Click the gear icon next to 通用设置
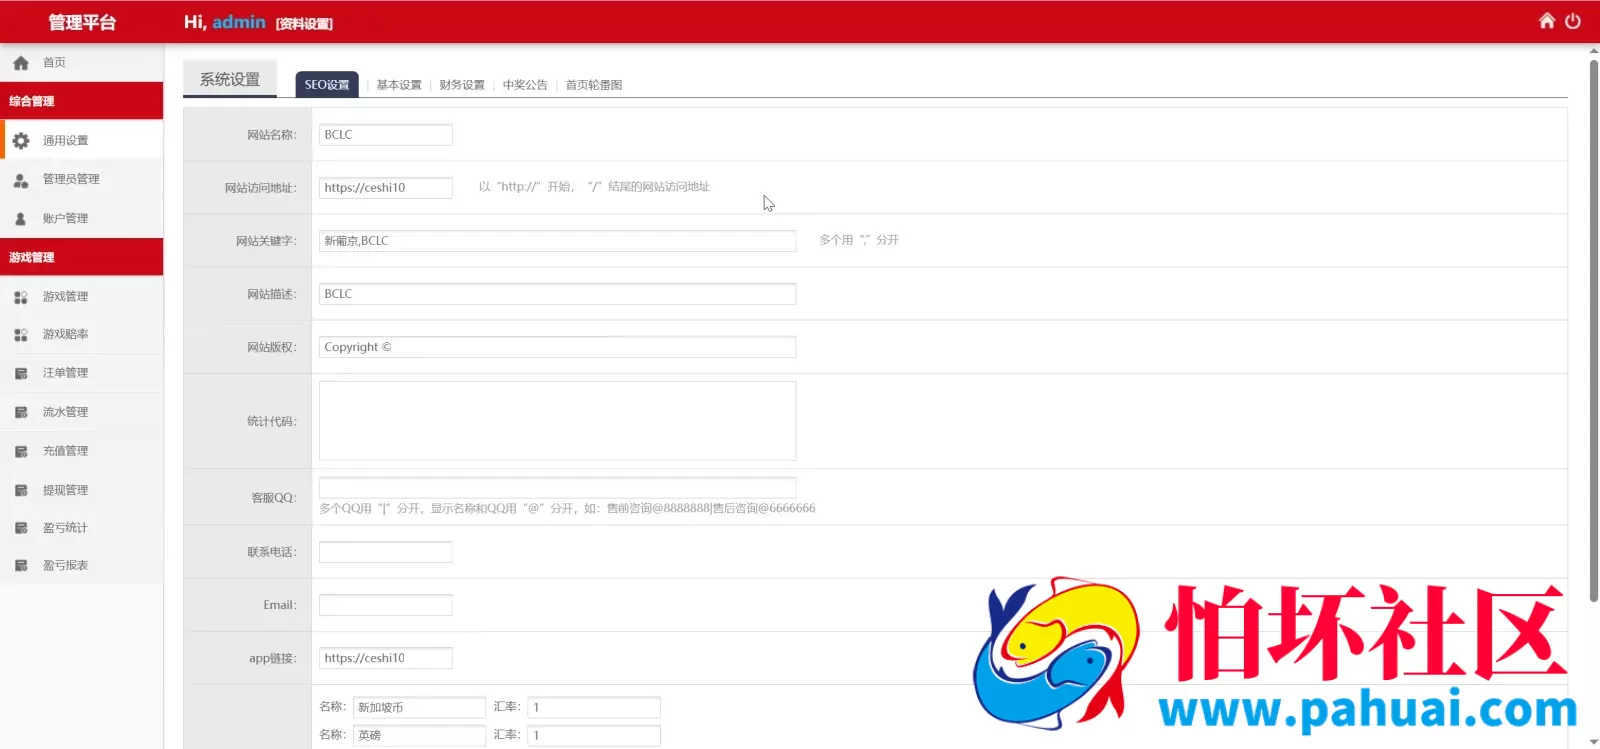 pyautogui.click(x=21, y=141)
